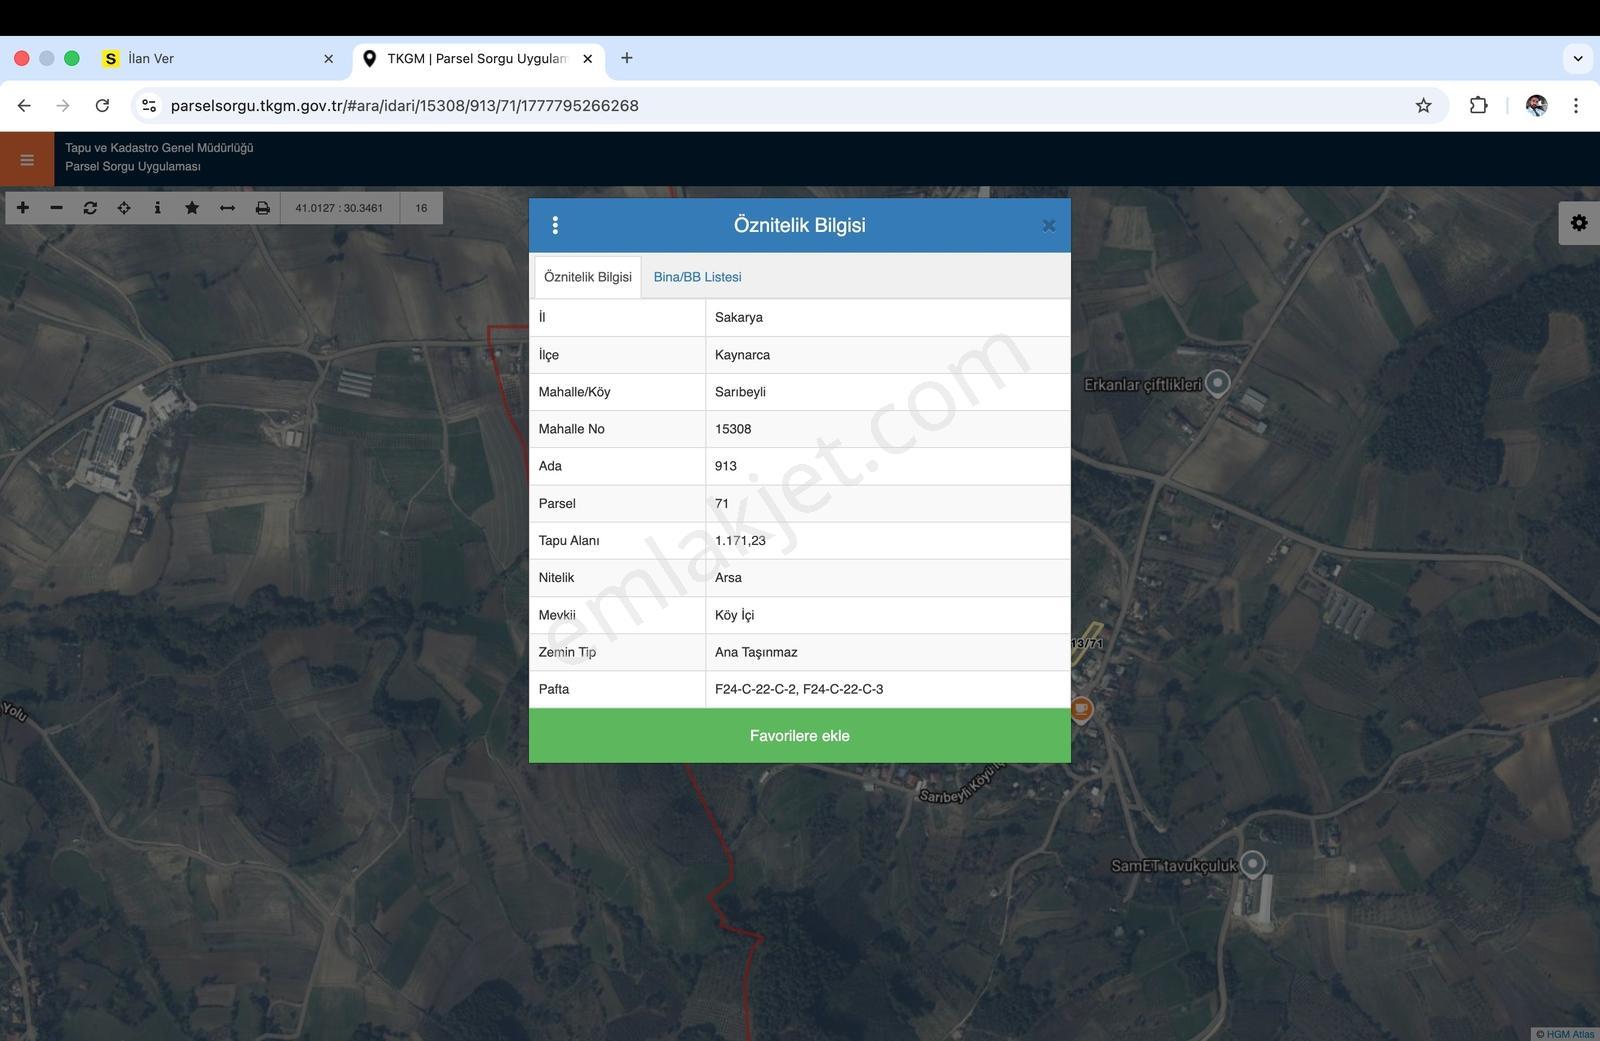Open favorites with the star toolbar icon
This screenshot has height=1041, width=1600.
tap(192, 208)
